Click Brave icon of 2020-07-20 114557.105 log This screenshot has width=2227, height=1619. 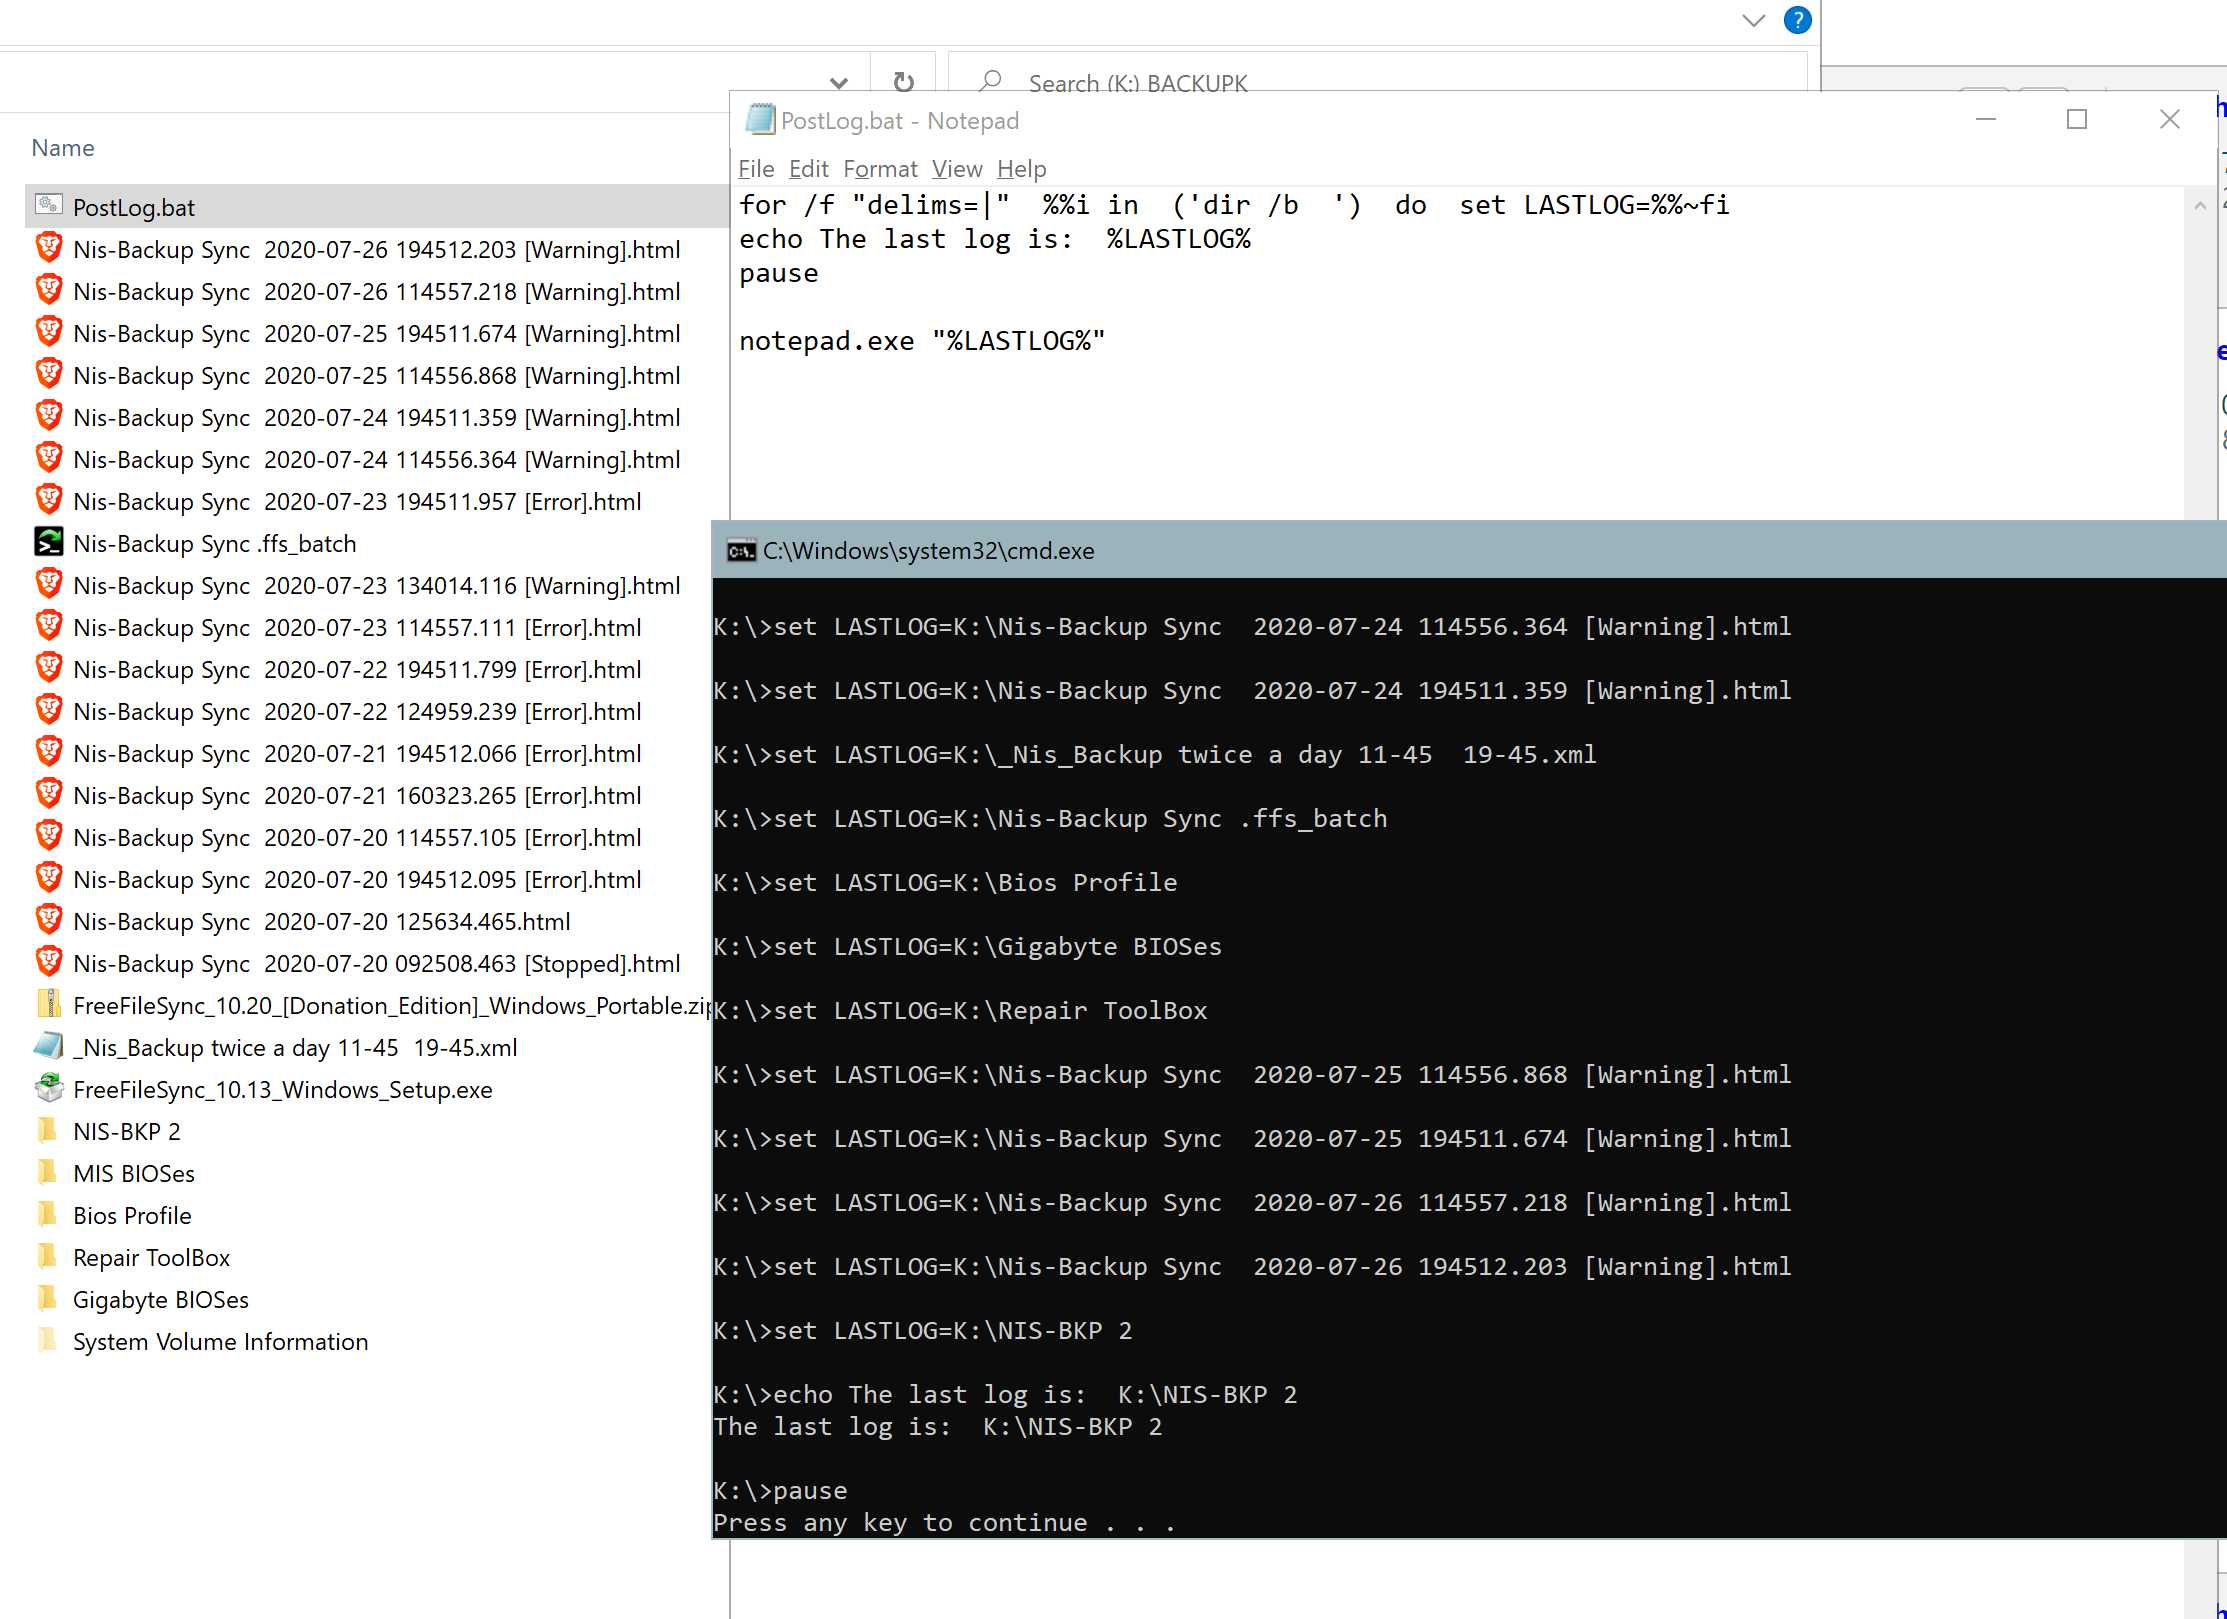click(48, 836)
